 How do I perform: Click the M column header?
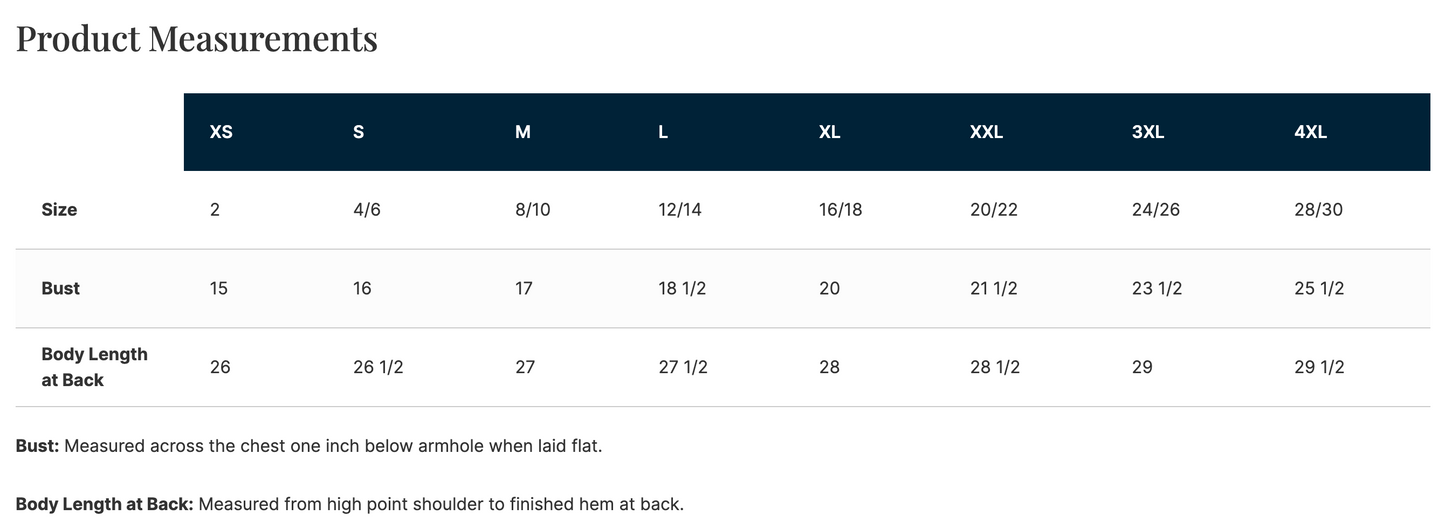523,132
